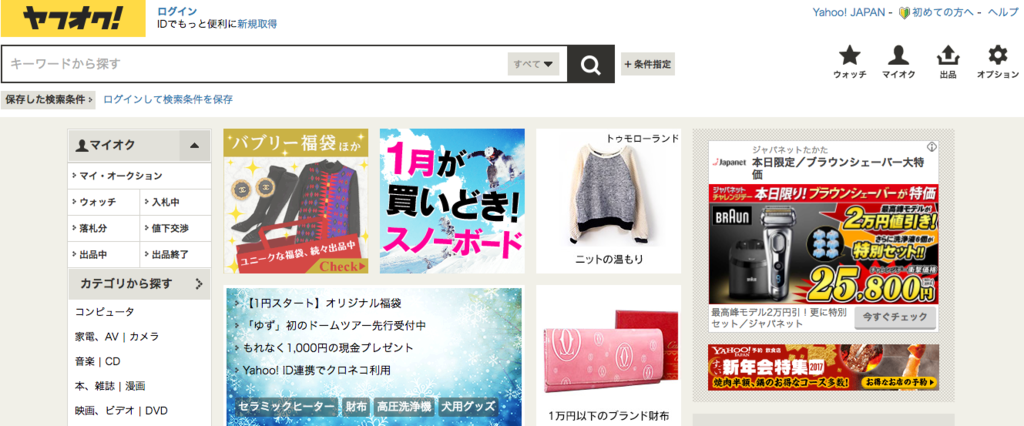Click the キーワードから探す search field
The width and height of the screenshot is (1024, 426).
click(255, 64)
